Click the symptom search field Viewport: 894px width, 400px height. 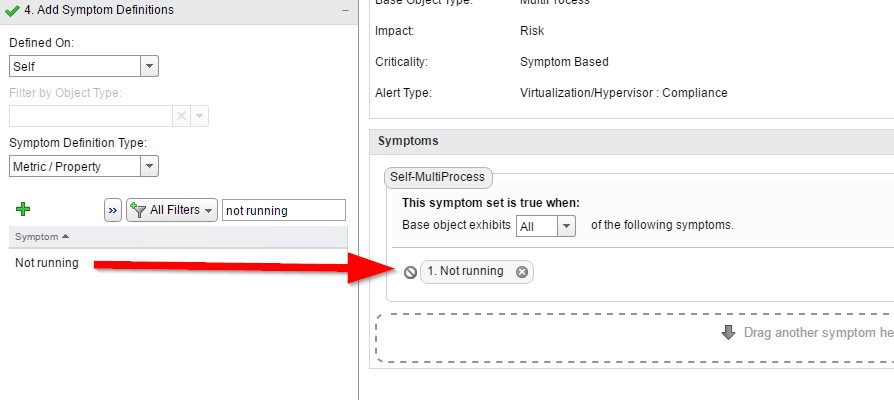(x=283, y=210)
